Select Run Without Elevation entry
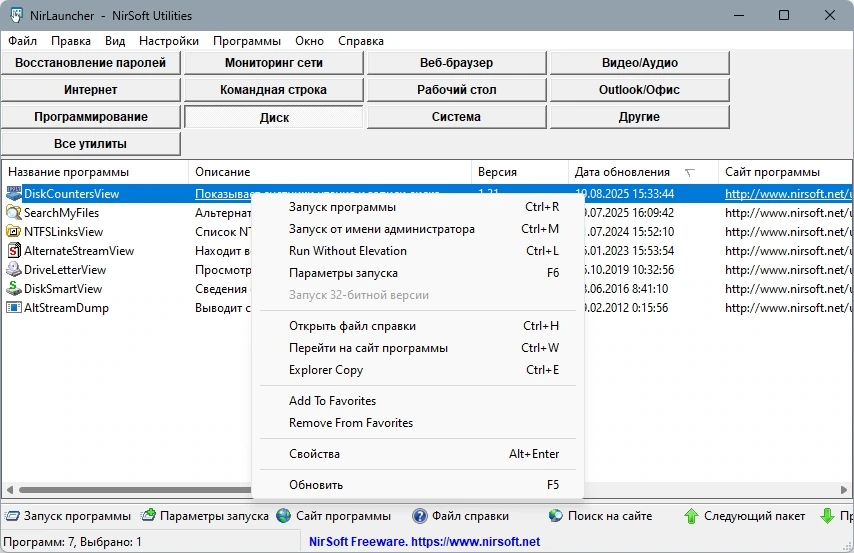Screen dimensions: 854x553 (418, 251)
